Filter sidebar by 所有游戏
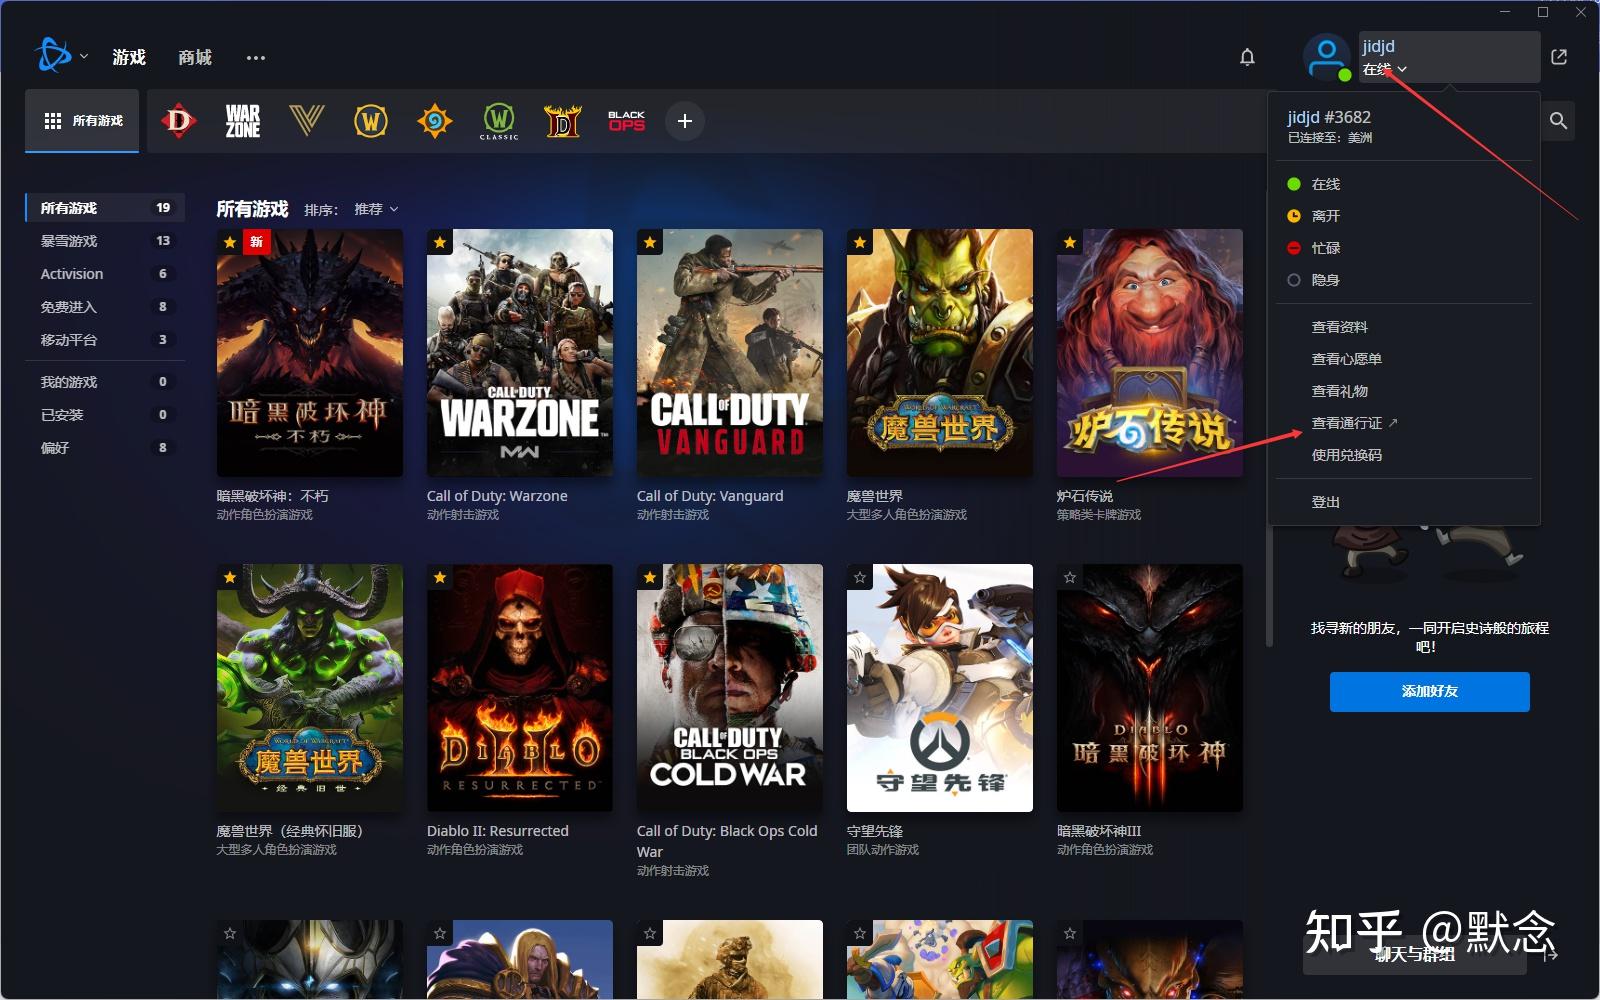Viewport: 1600px width, 1000px height. coord(105,208)
